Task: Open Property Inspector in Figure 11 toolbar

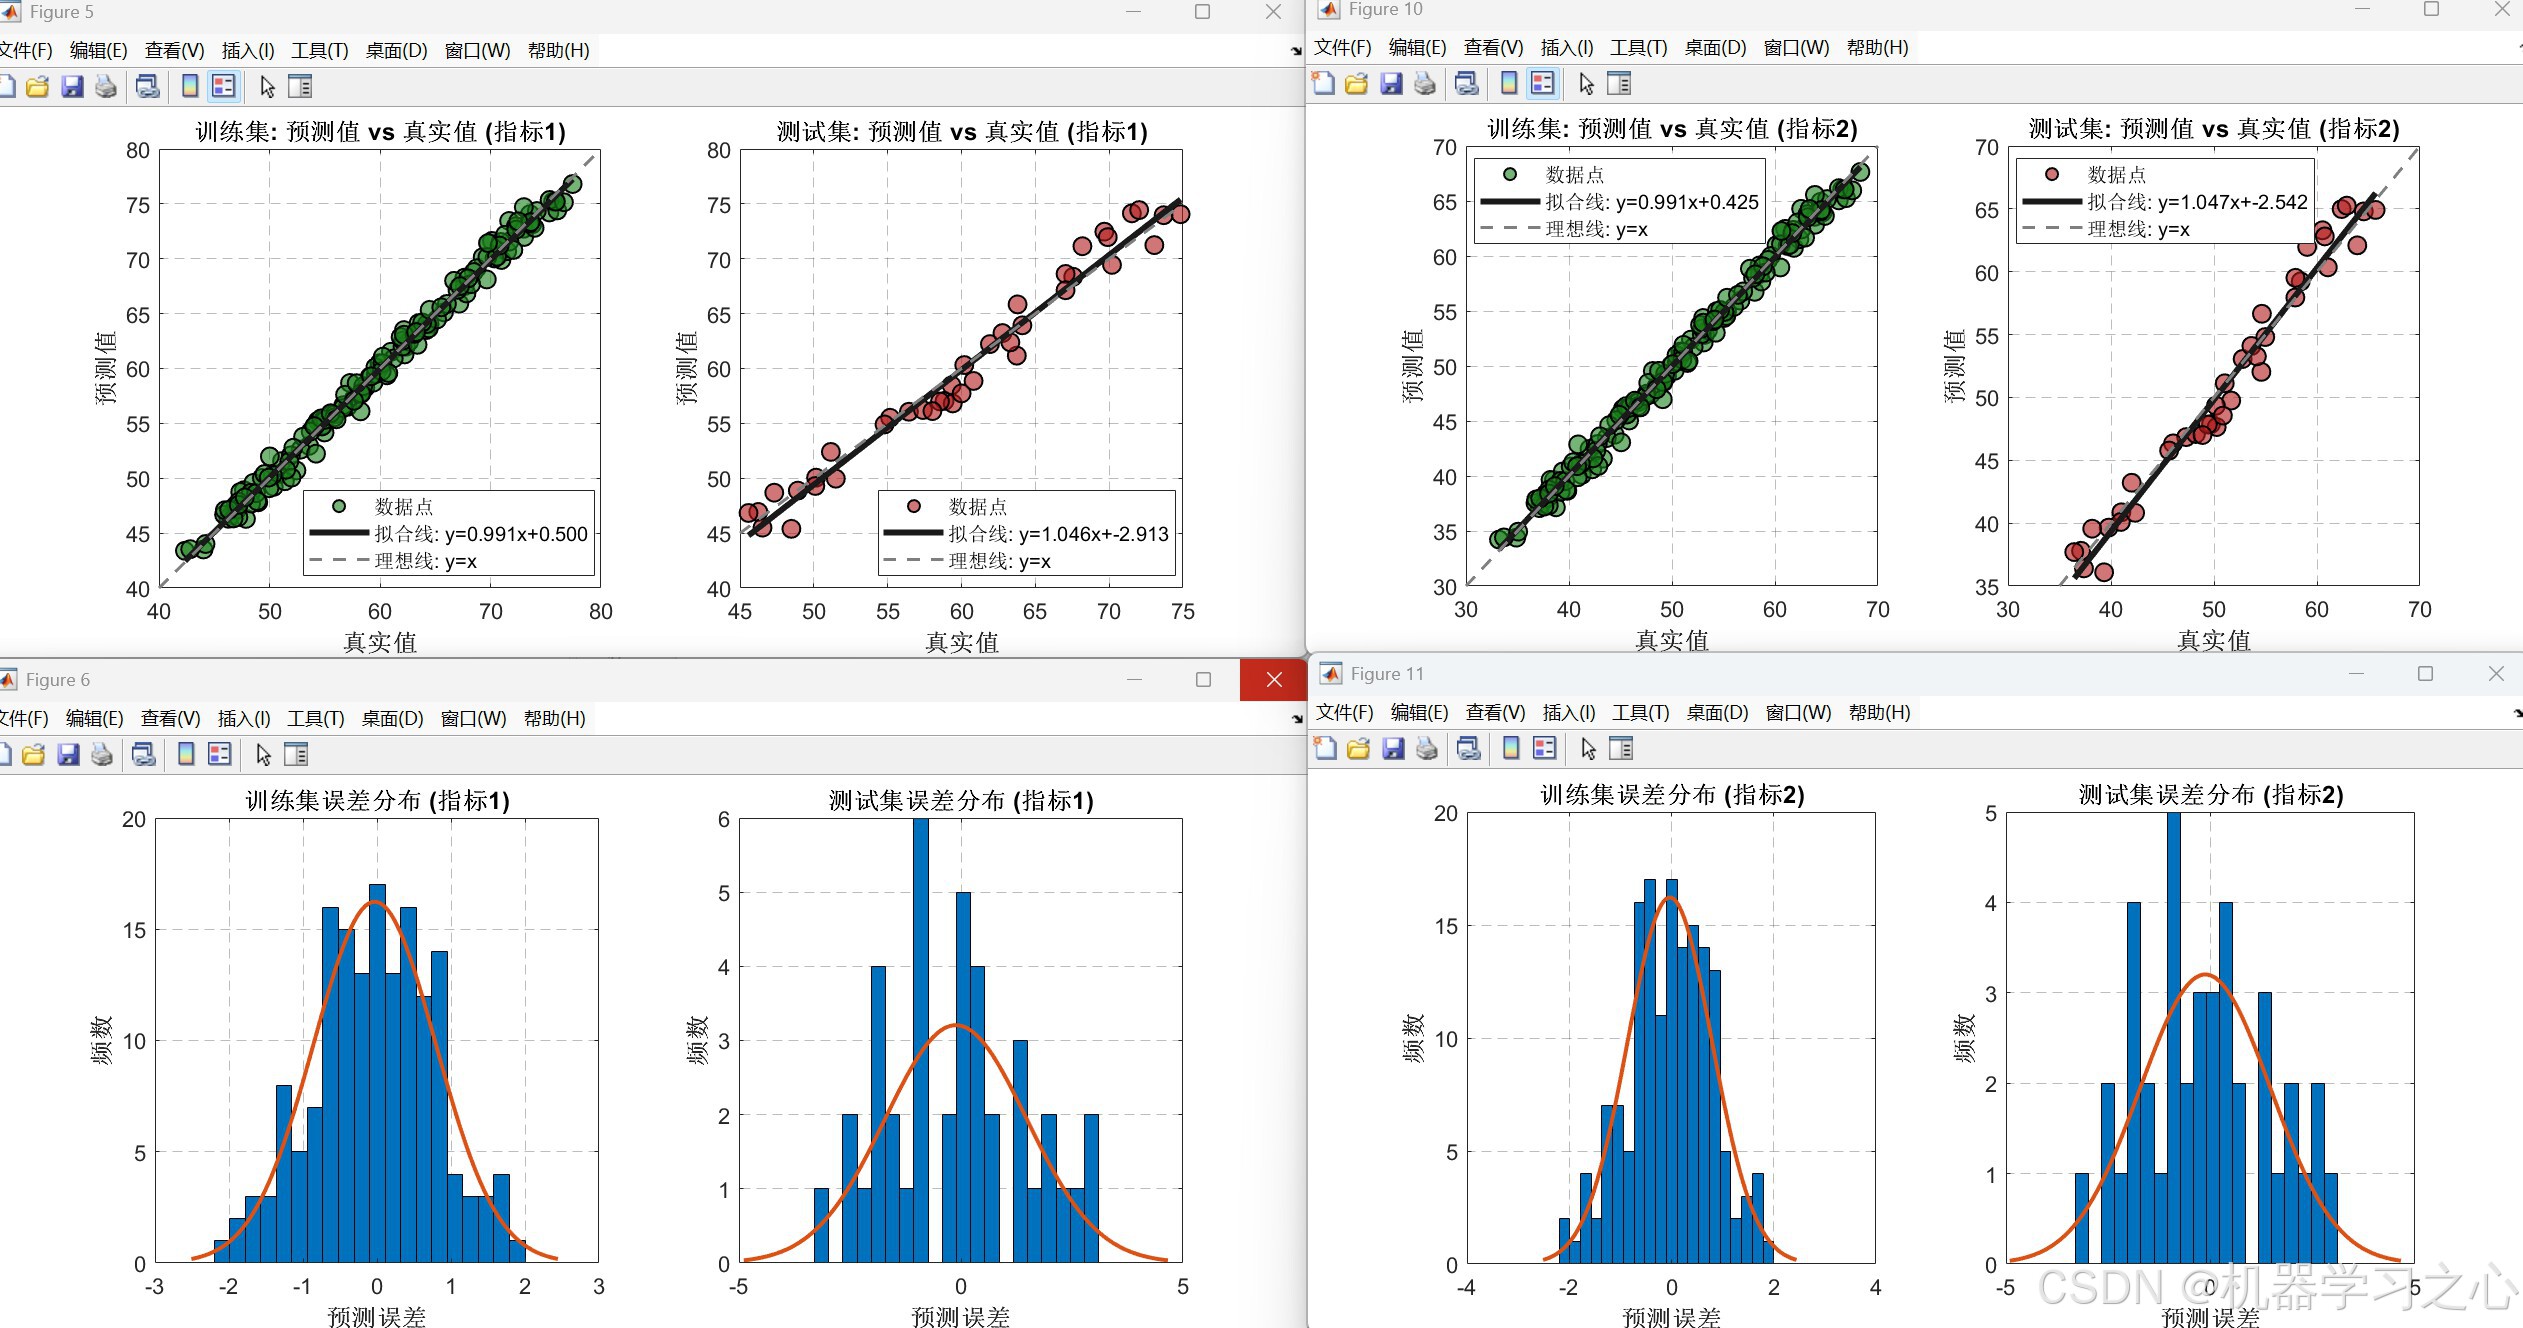Action: point(1621,748)
